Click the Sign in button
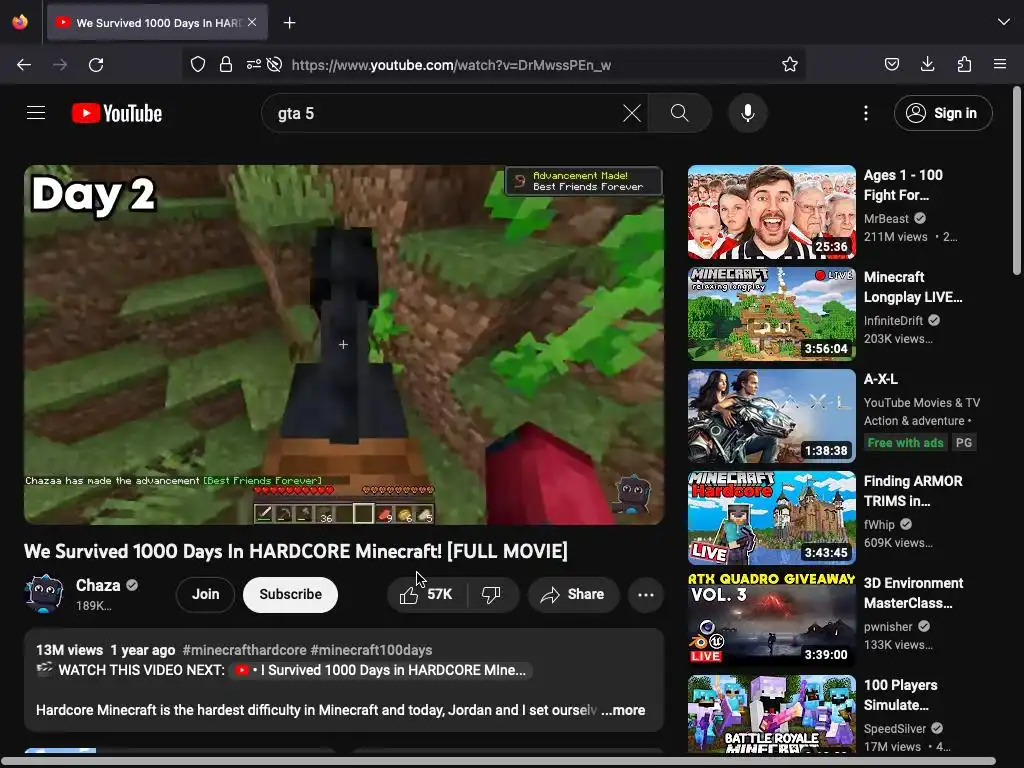1024x768 pixels. (943, 113)
